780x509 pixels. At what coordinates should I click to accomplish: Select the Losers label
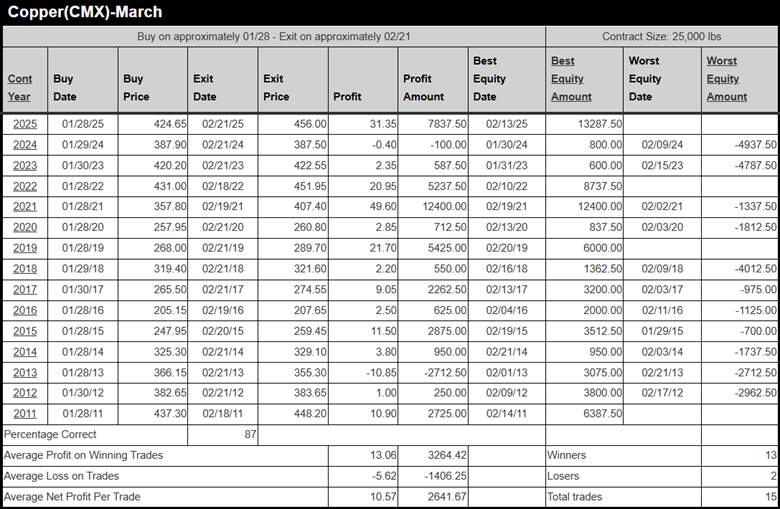[563, 476]
